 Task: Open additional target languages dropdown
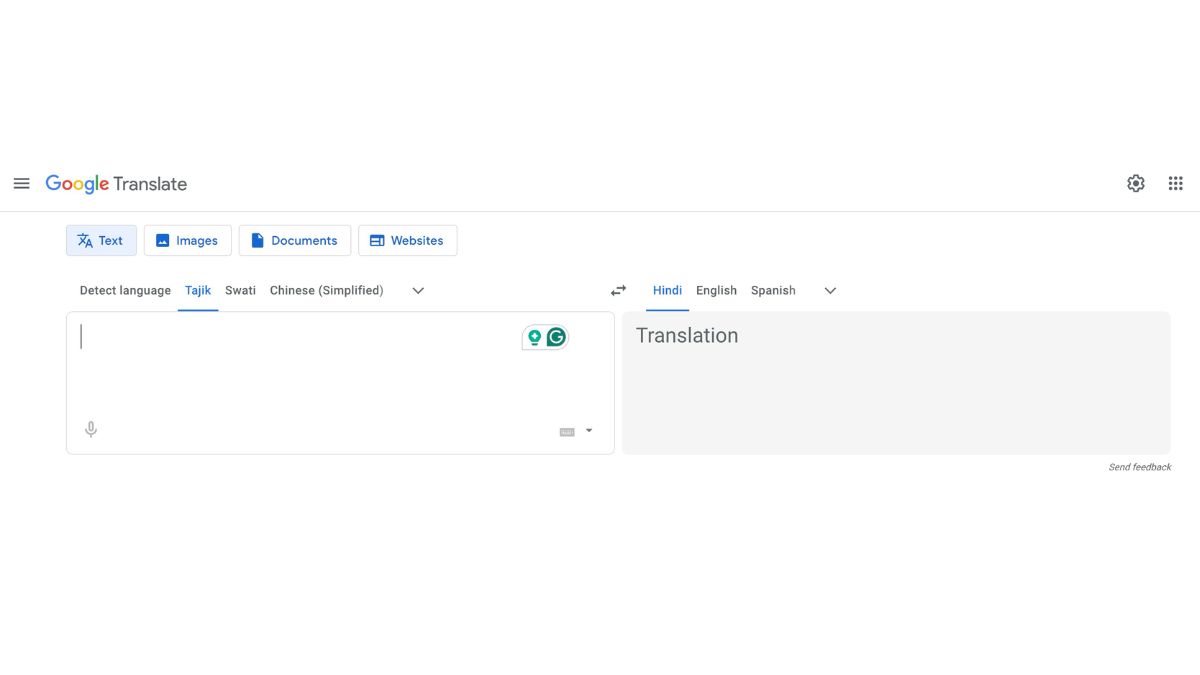pyautogui.click(x=830, y=290)
